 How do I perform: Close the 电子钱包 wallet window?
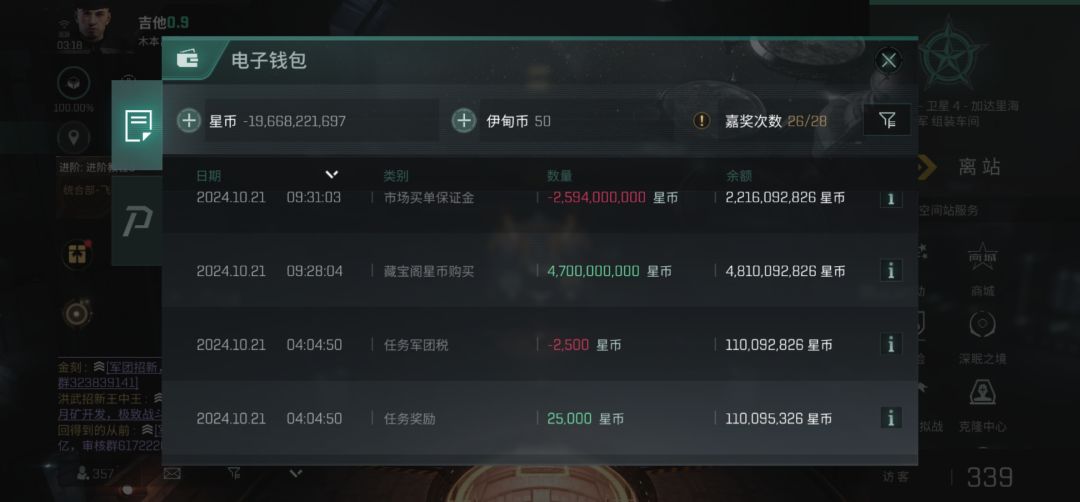(889, 61)
